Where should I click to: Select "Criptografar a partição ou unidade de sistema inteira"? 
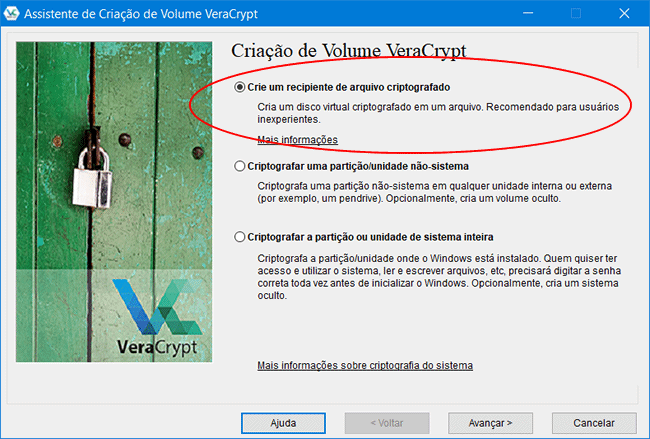coord(239,237)
